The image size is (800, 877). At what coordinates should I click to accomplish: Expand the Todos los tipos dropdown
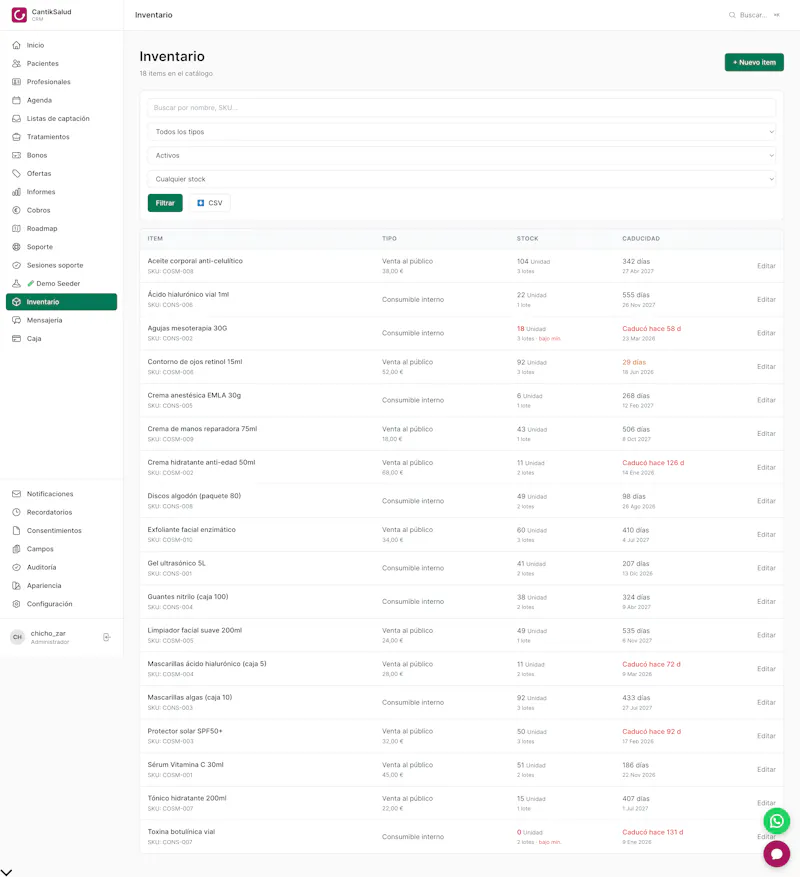pos(462,132)
